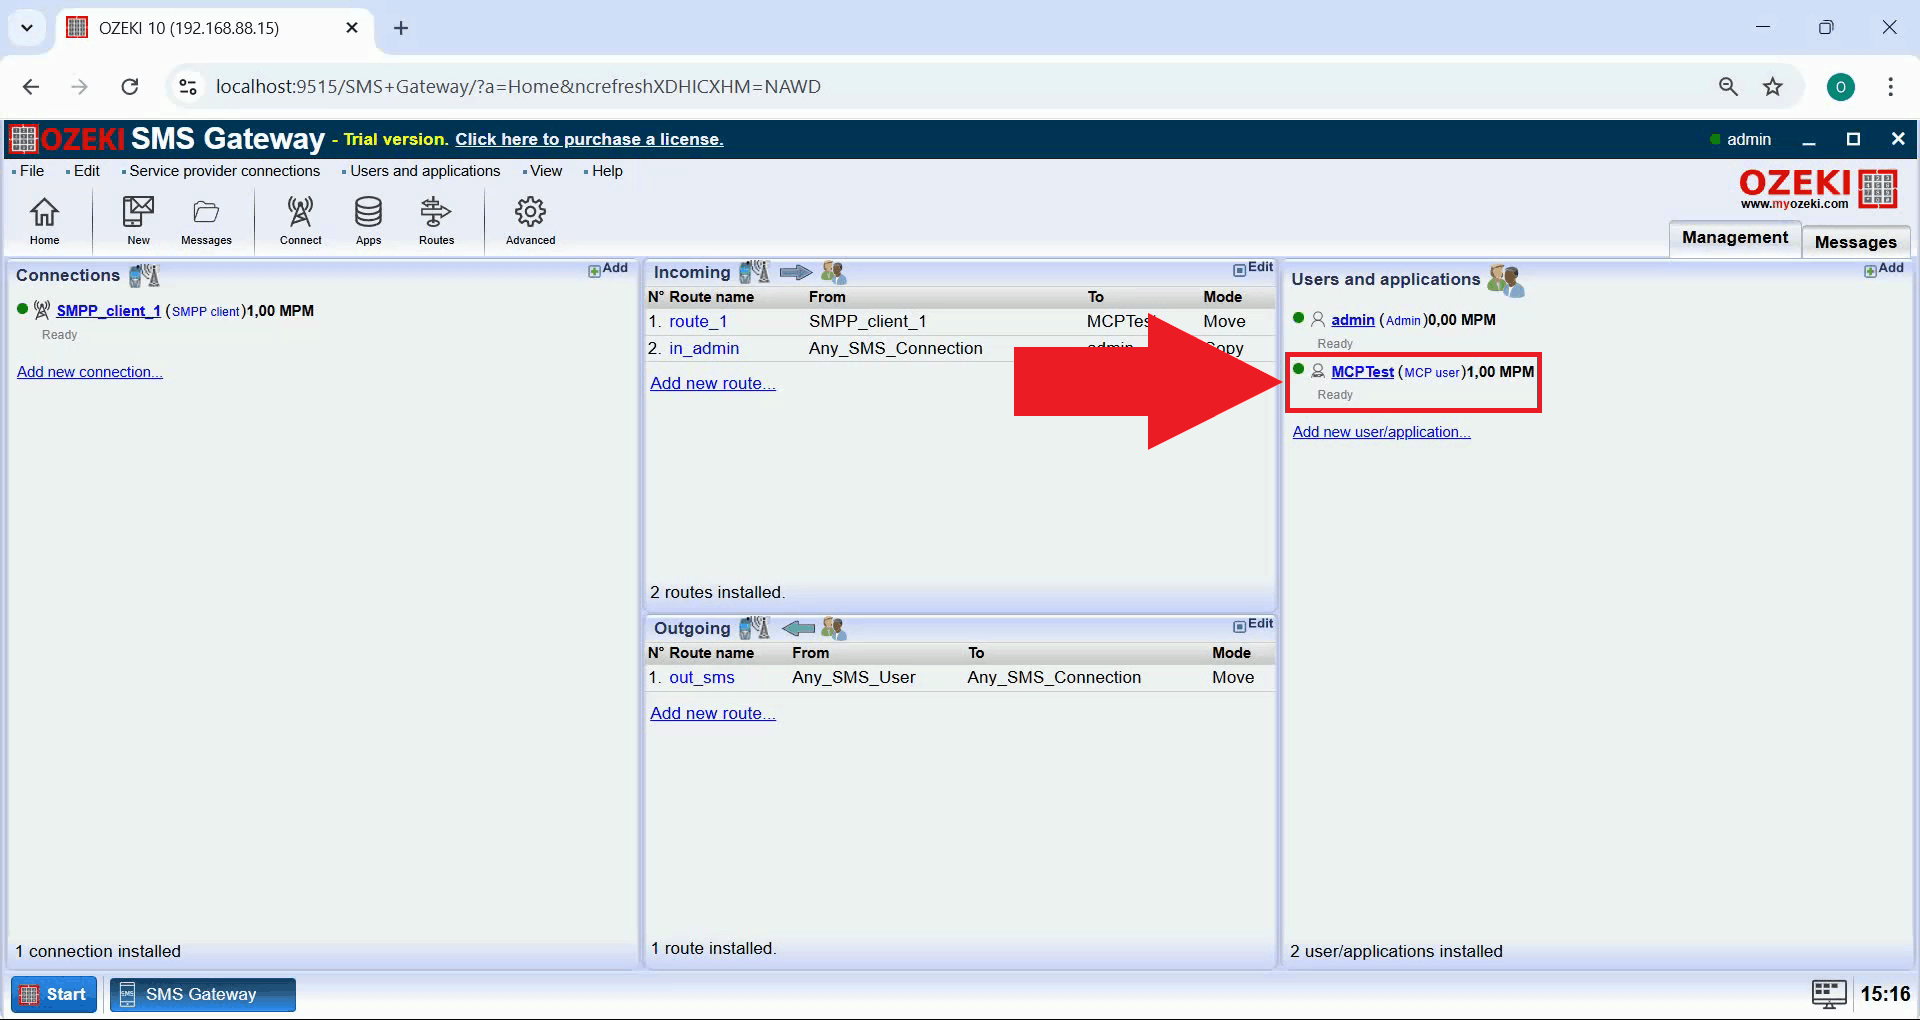The height and width of the screenshot is (1020, 1920).
Task: Click the 15:16 clock in tray
Action: coord(1885,994)
